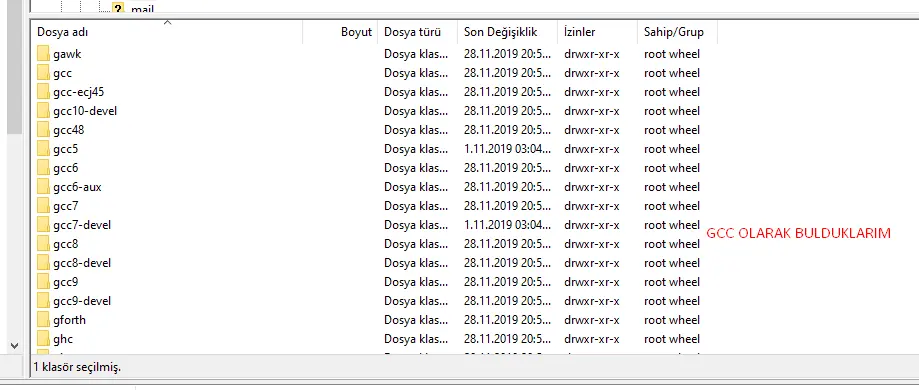Click status text '1 klasör seçilmiş.'
The height and width of the screenshot is (390, 919).
[x=77, y=368]
